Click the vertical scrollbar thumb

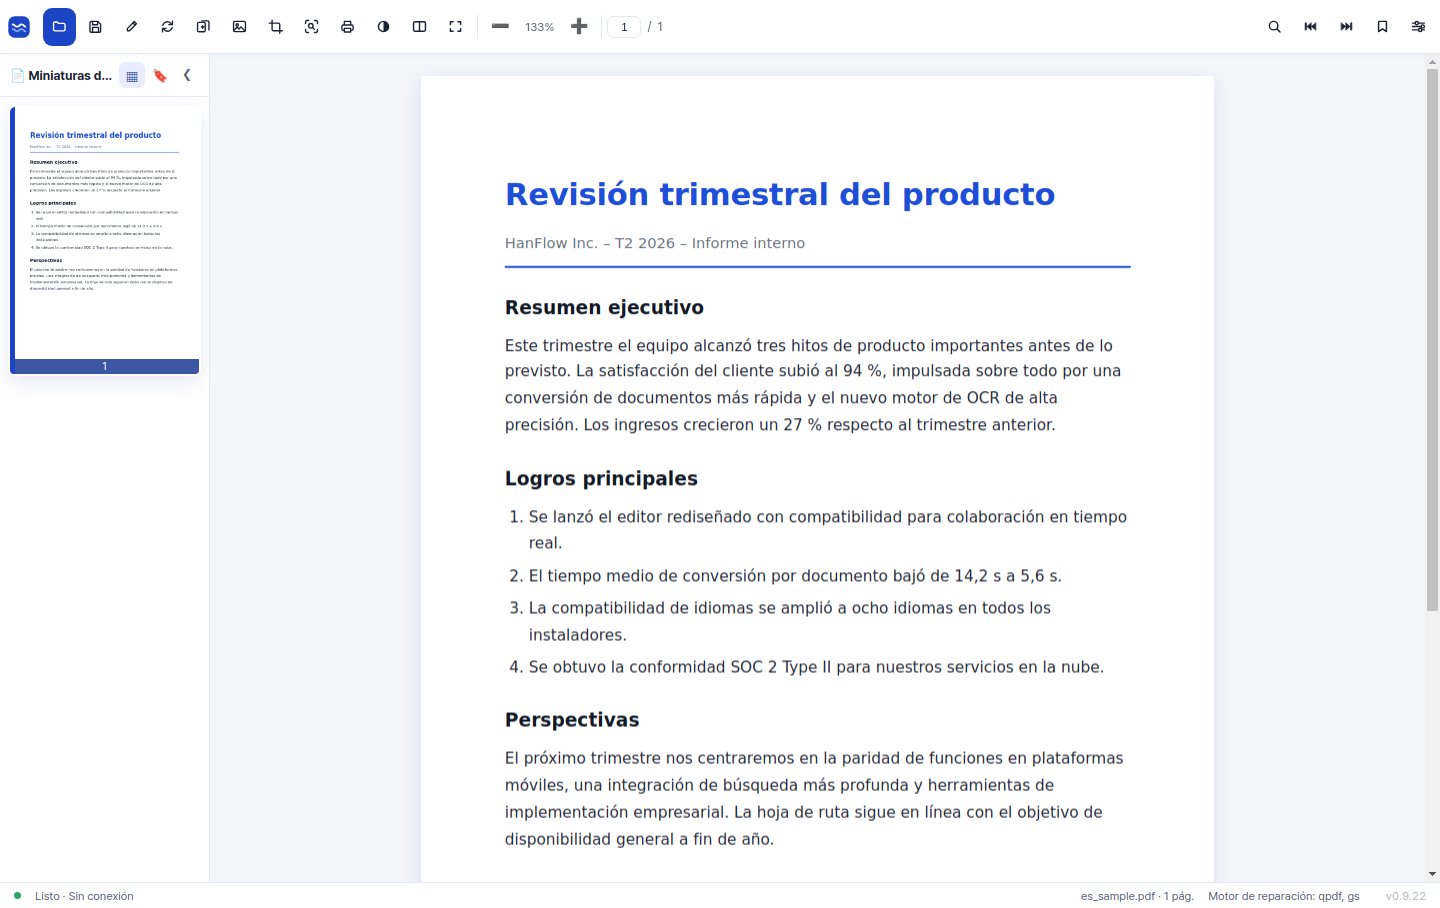tap(1432, 340)
